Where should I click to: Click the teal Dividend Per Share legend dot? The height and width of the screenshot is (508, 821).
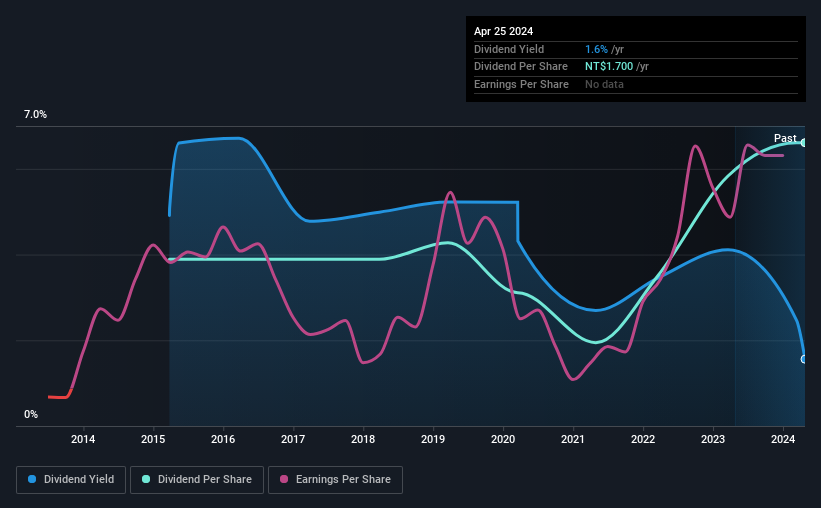(x=146, y=479)
